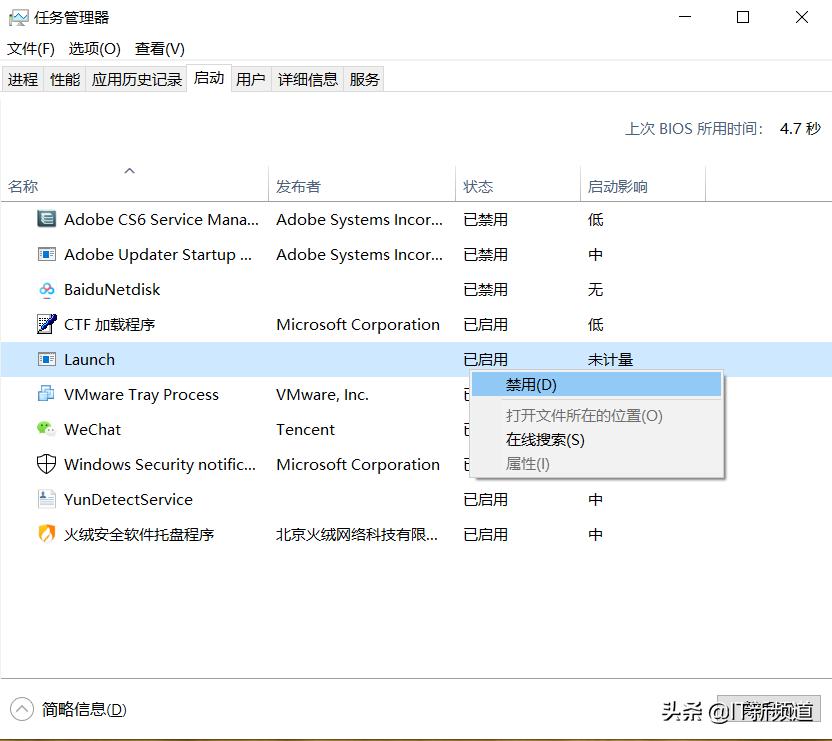The width and height of the screenshot is (832, 741).
Task: Switch to the 服务 tab
Action: click(364, 78)
